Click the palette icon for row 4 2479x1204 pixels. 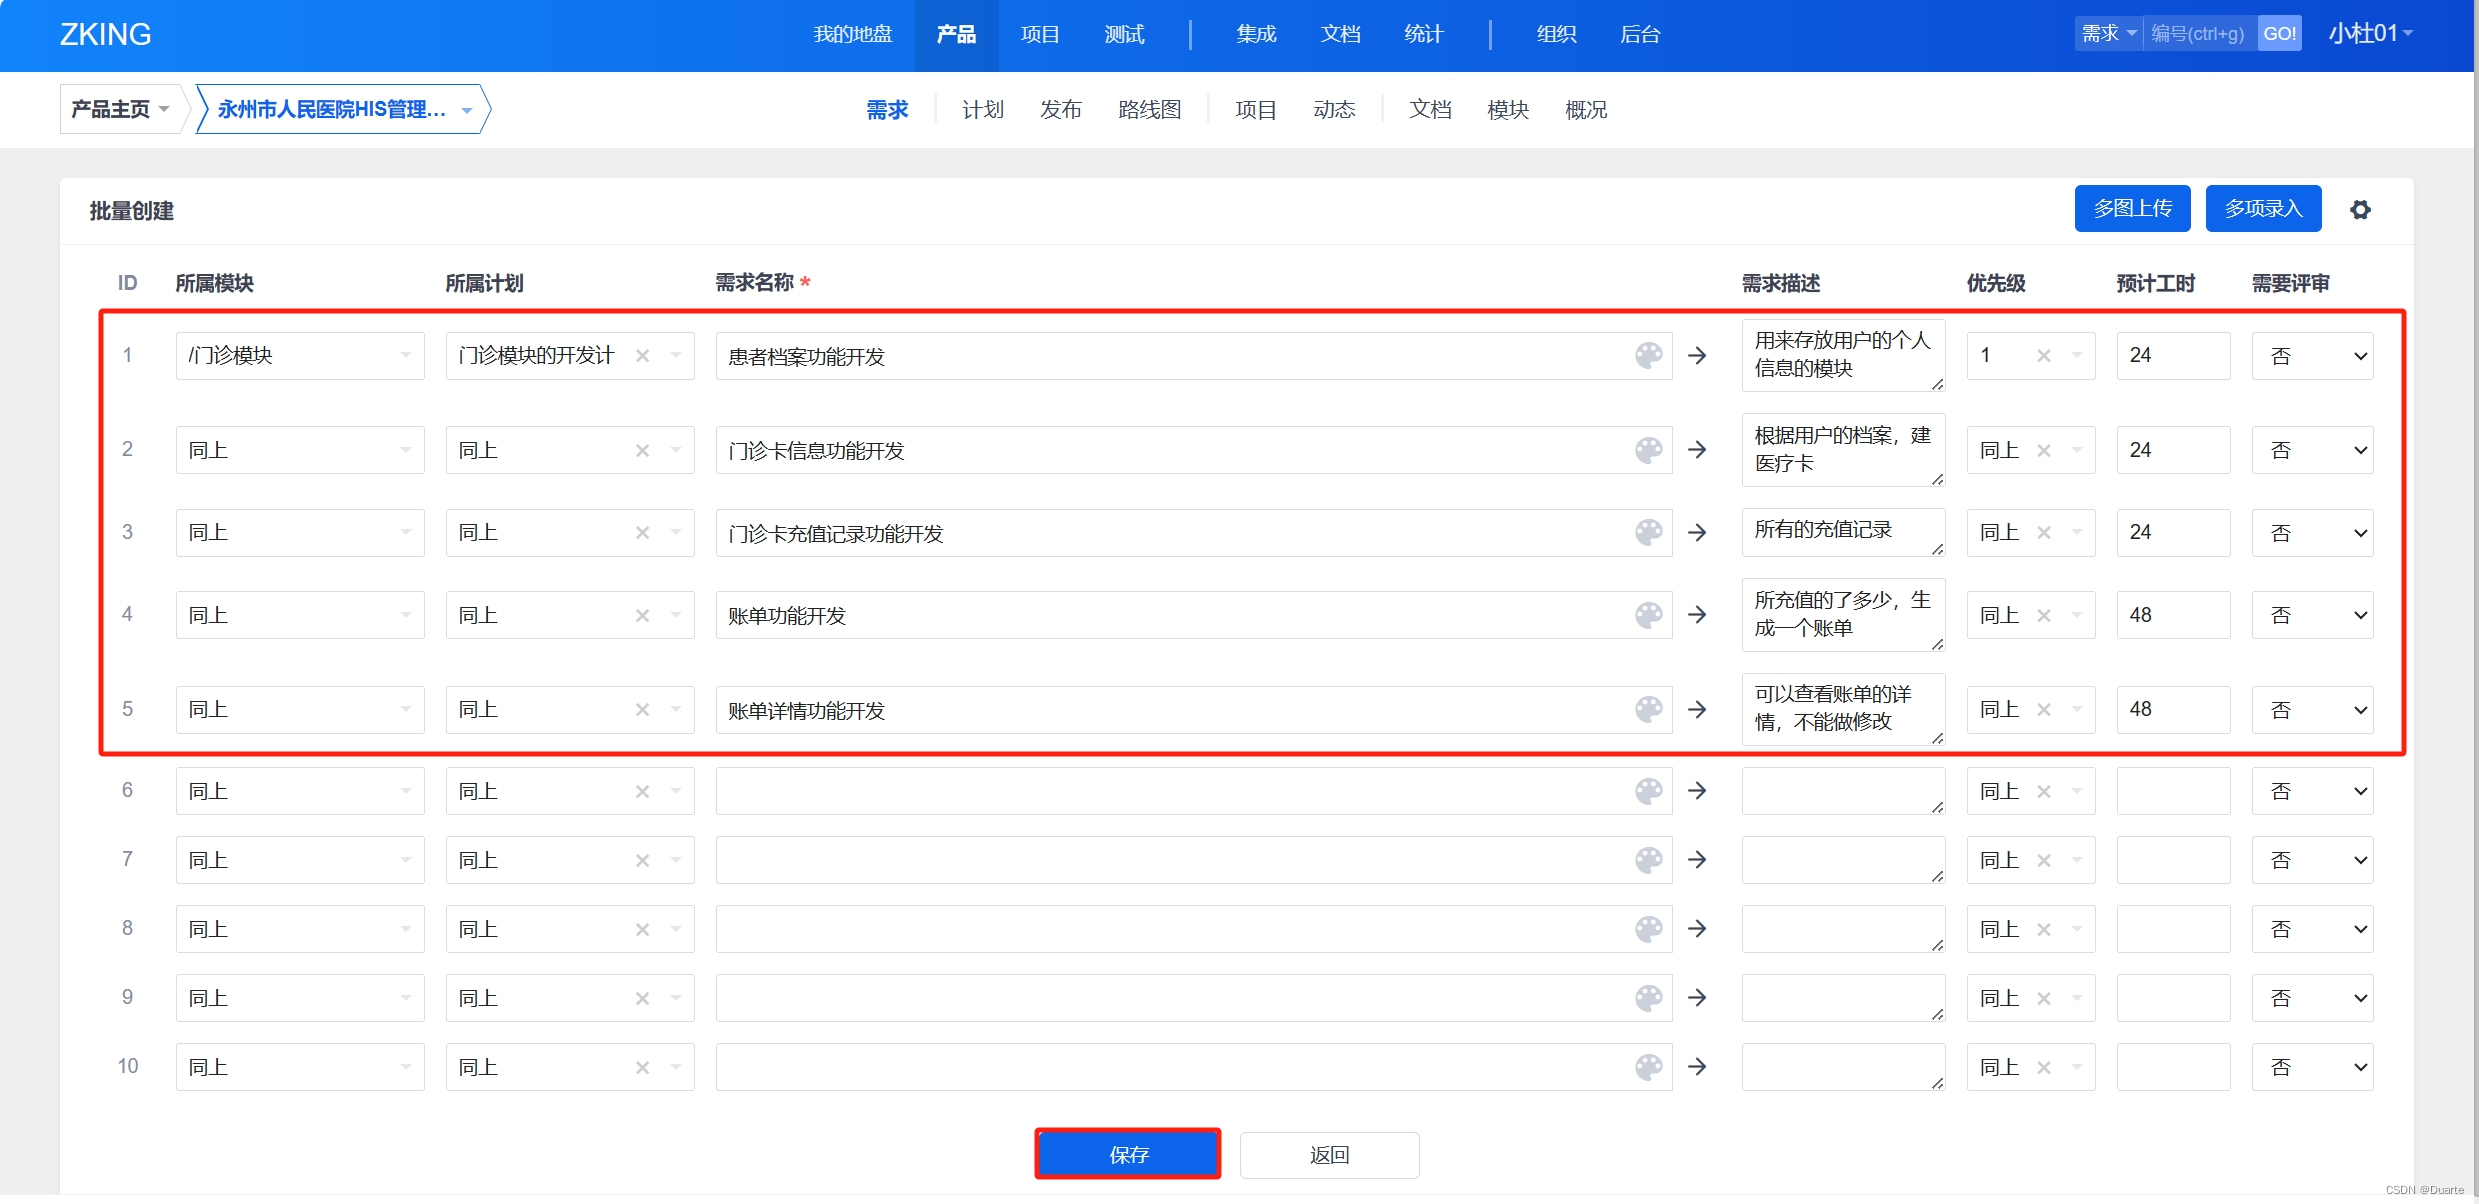point(1648,614)
